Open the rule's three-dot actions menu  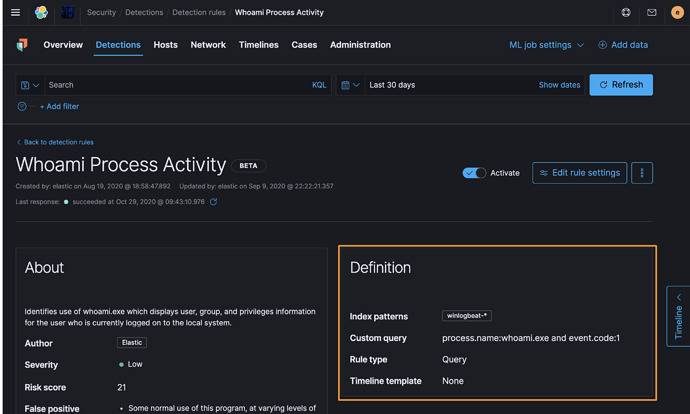[x=642, y=173]
